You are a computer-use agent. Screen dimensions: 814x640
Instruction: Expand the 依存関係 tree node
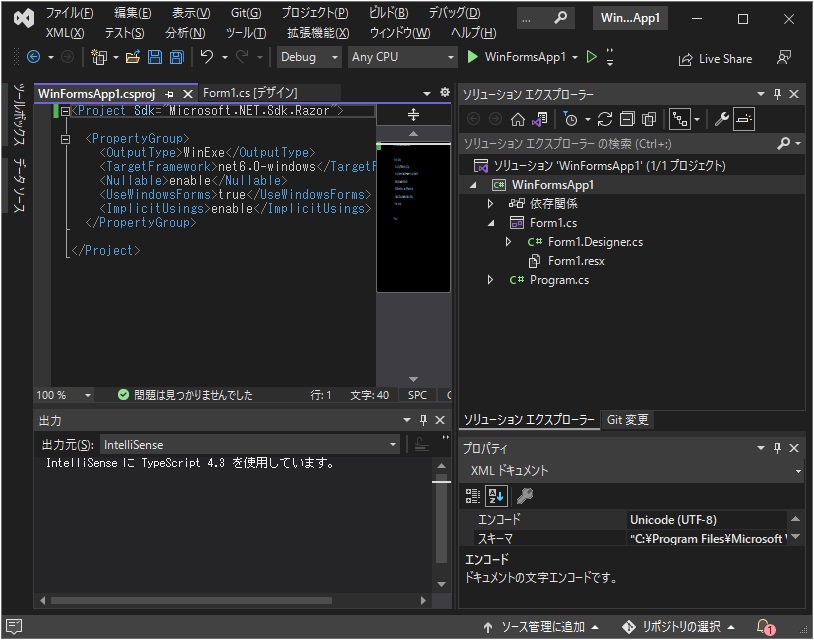pos(490,203)
